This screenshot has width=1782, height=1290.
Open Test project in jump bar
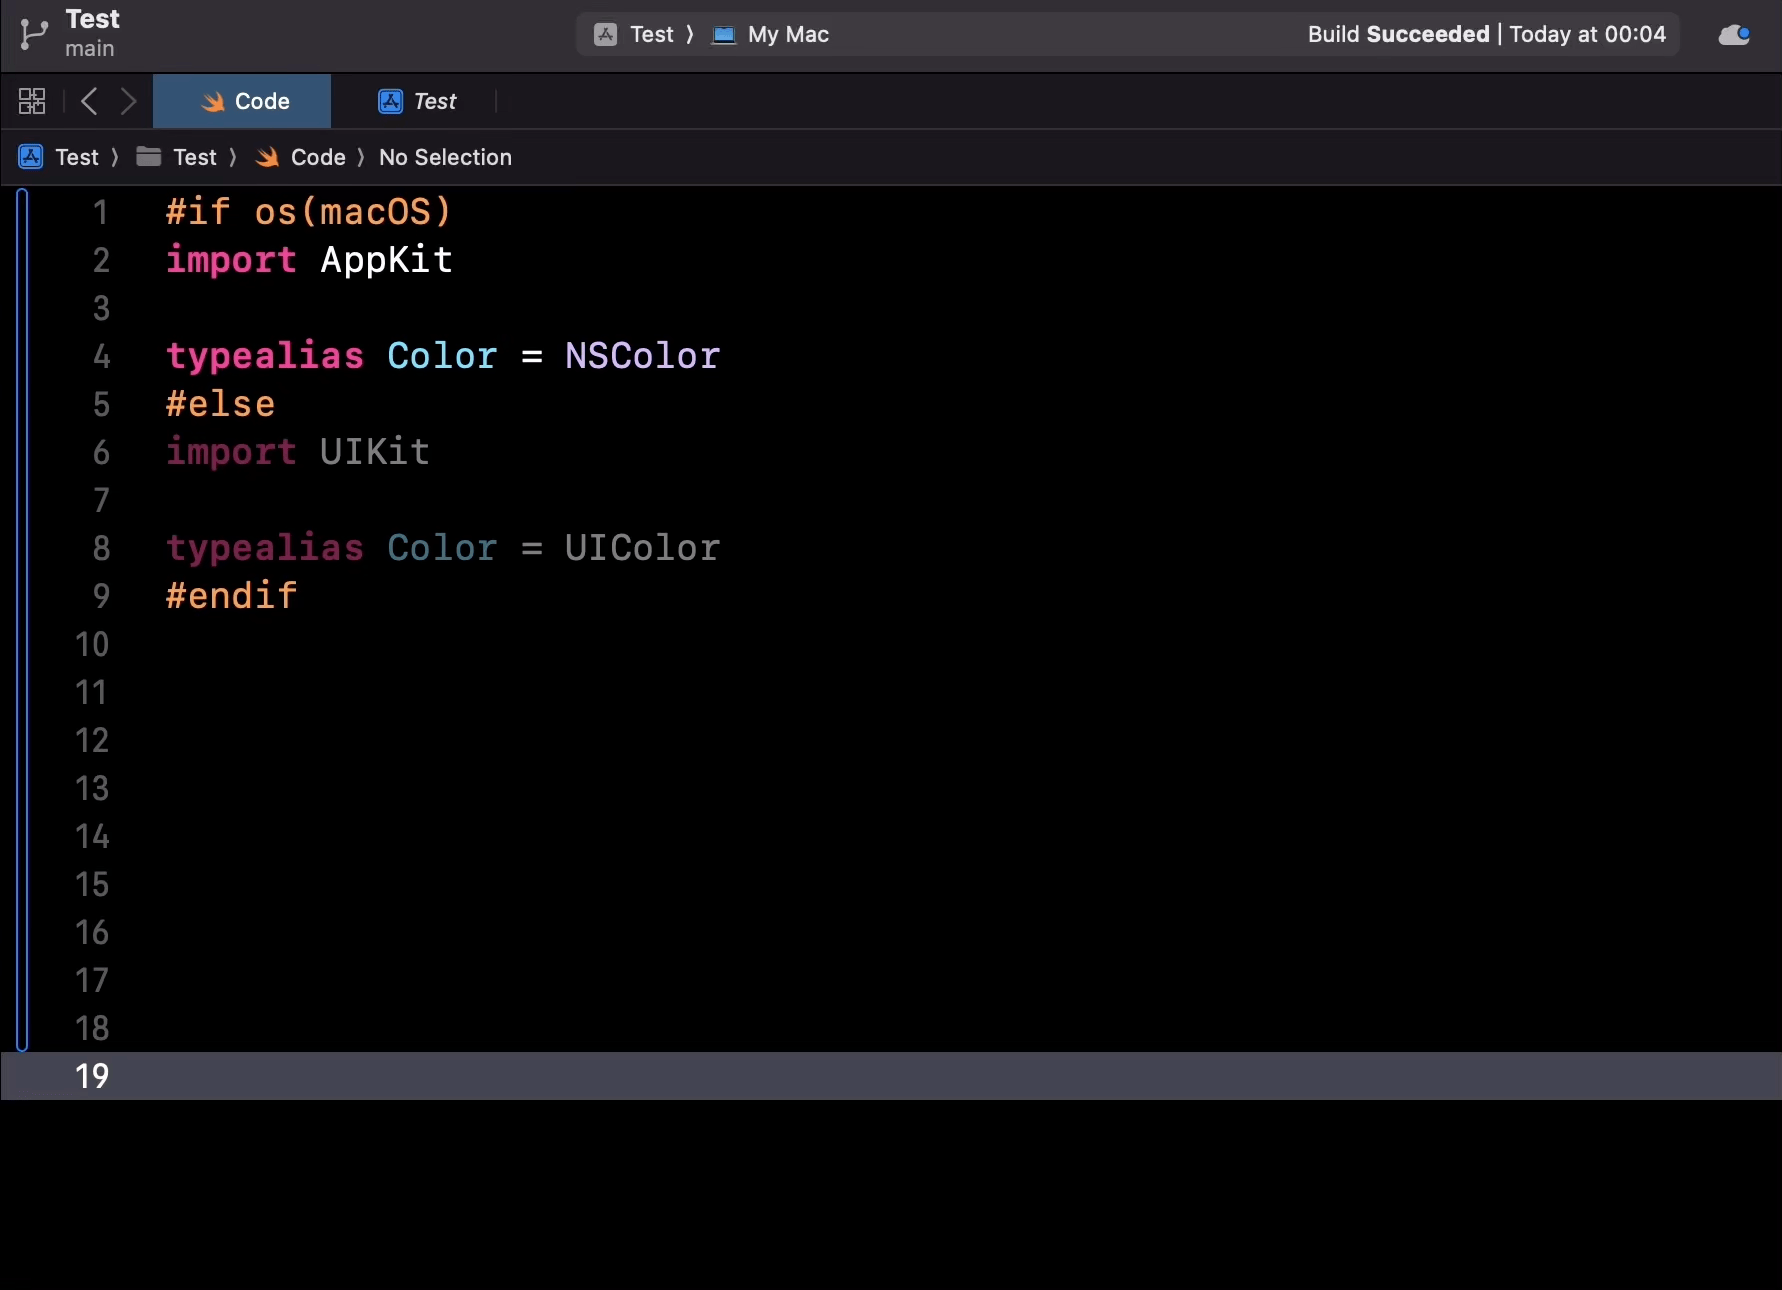pos(77,157)
